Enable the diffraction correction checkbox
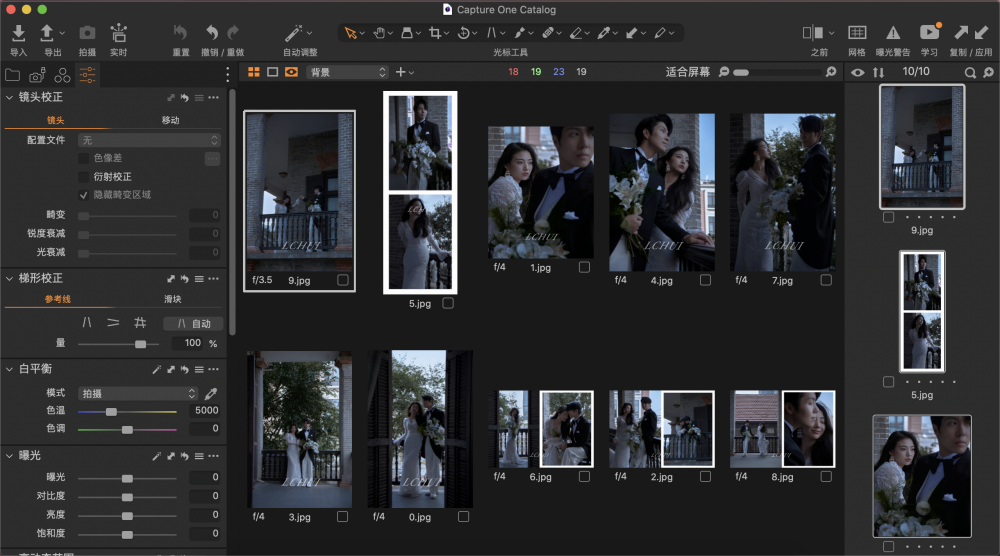 (84, 176)
